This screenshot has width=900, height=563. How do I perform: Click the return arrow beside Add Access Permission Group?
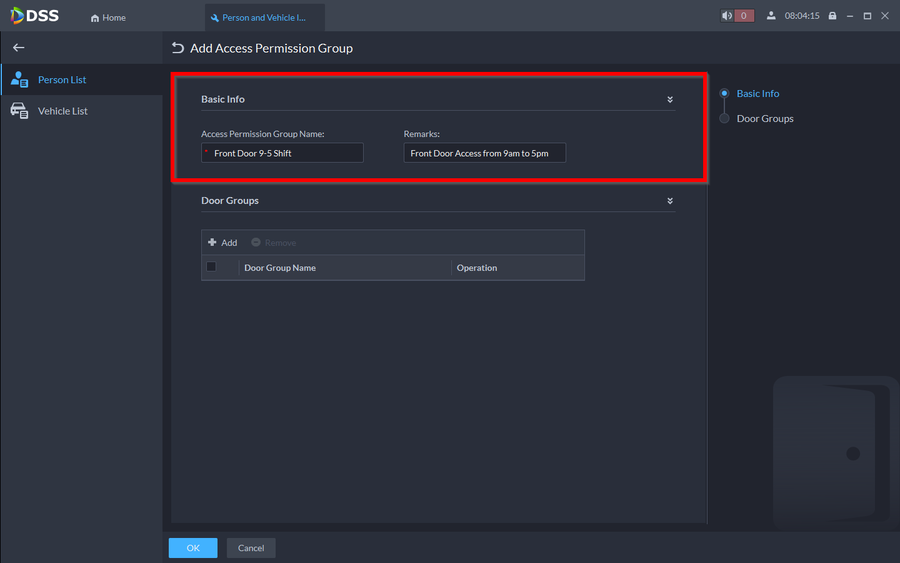coord(178,48)
